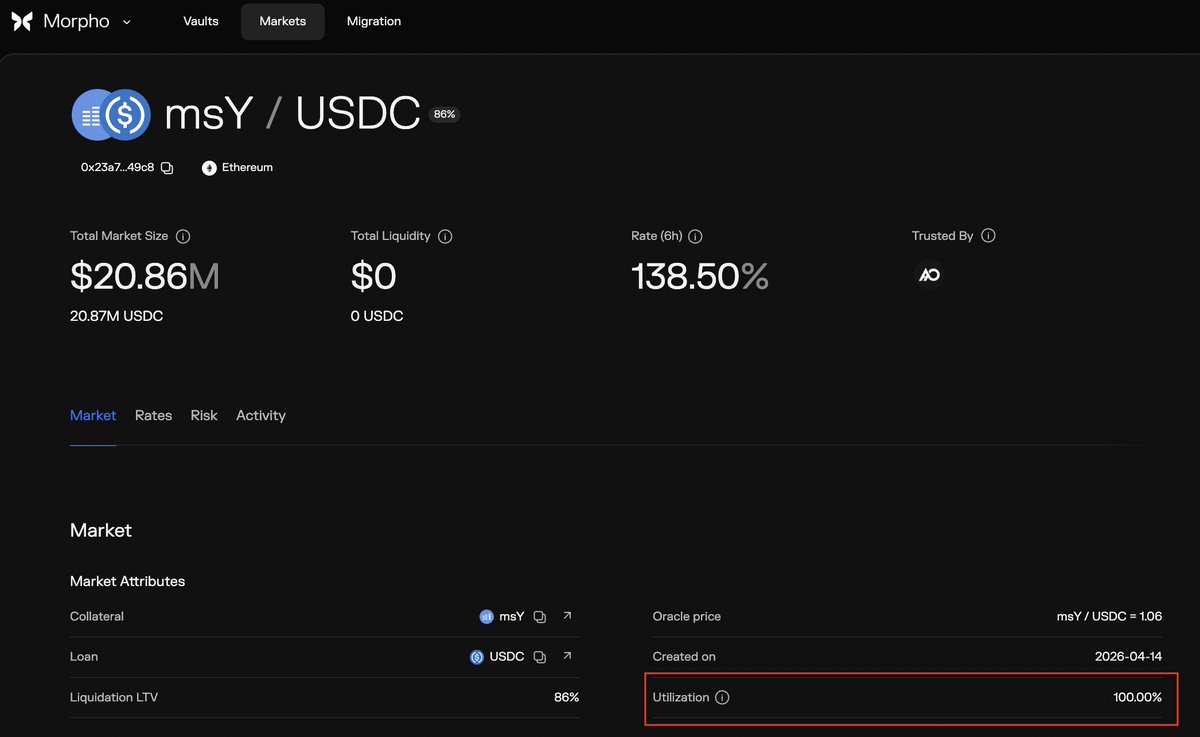Copy the USDC loan token address

coord(540,657)
